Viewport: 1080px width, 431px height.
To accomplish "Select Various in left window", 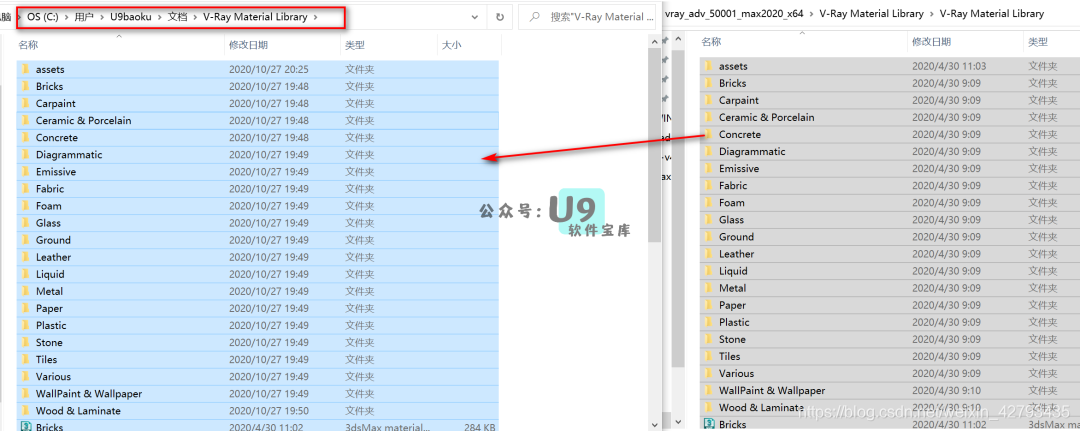I will [x=53, y=377].
